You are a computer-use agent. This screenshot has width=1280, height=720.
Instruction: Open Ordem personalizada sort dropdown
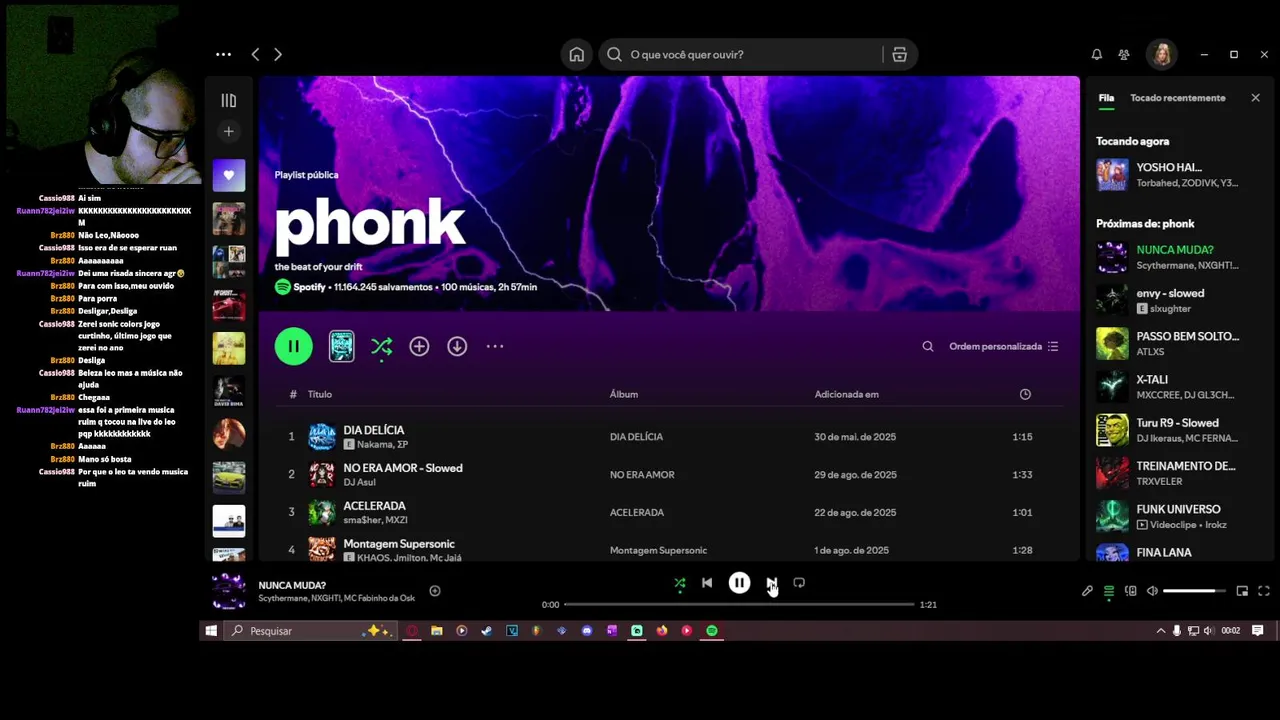[1003, 346]
